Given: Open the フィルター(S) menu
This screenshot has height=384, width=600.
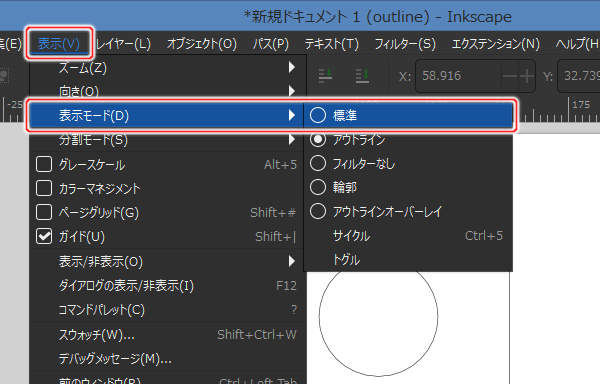Looking at the screenshot, I should coord(405,44).
